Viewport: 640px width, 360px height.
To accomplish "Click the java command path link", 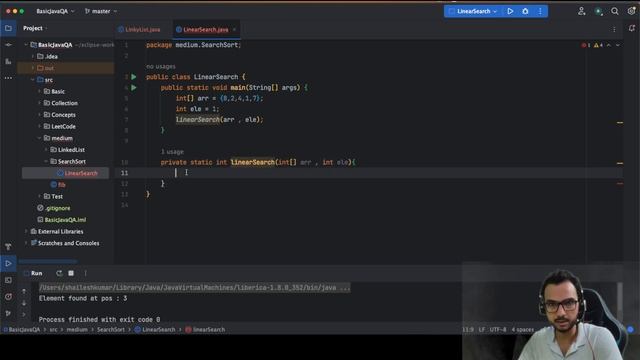I will click(194, 288).
